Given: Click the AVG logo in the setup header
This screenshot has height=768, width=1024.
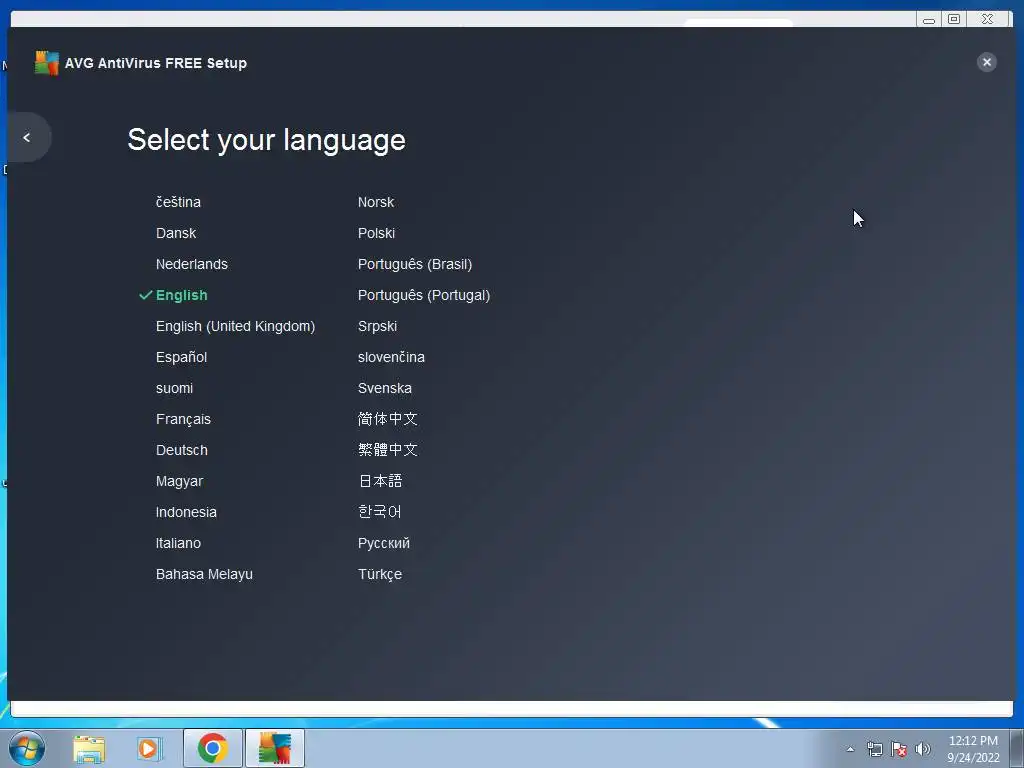Looking at the screenshot, I should pyautogui.click(x=46, y=63).
